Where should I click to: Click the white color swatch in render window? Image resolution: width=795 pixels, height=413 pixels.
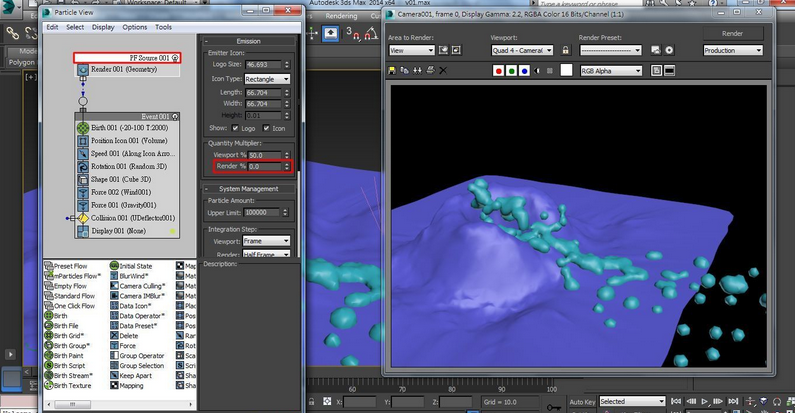[566, 72]
